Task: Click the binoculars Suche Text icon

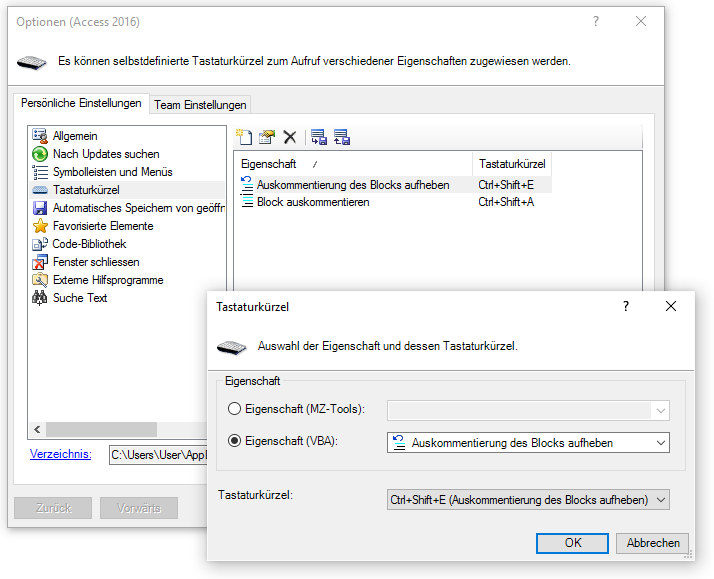Action: point(40,298)
